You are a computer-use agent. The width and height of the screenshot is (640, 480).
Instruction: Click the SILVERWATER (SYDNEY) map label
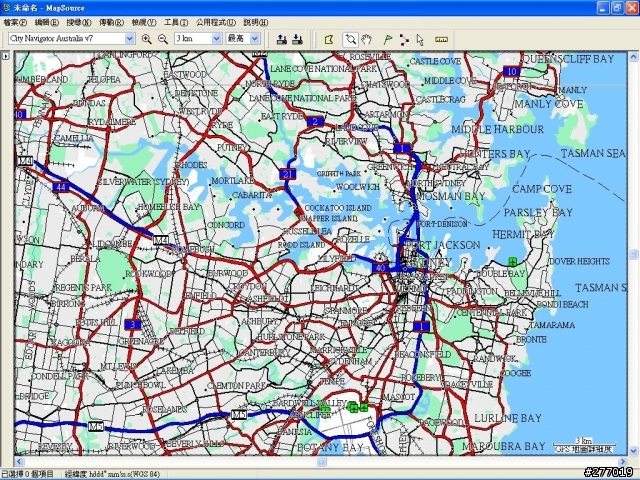point(143,181)
